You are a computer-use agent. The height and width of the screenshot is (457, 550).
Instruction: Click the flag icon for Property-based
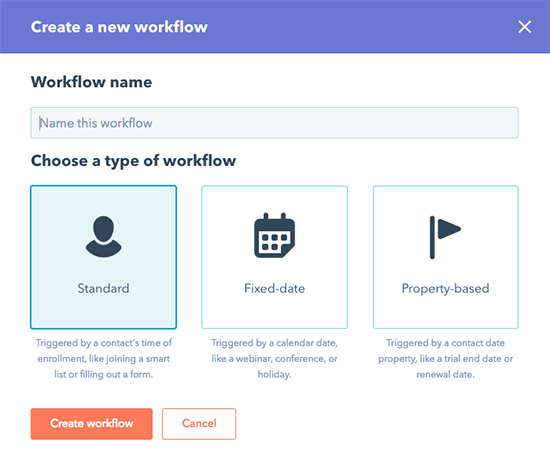tap(445, 237)
